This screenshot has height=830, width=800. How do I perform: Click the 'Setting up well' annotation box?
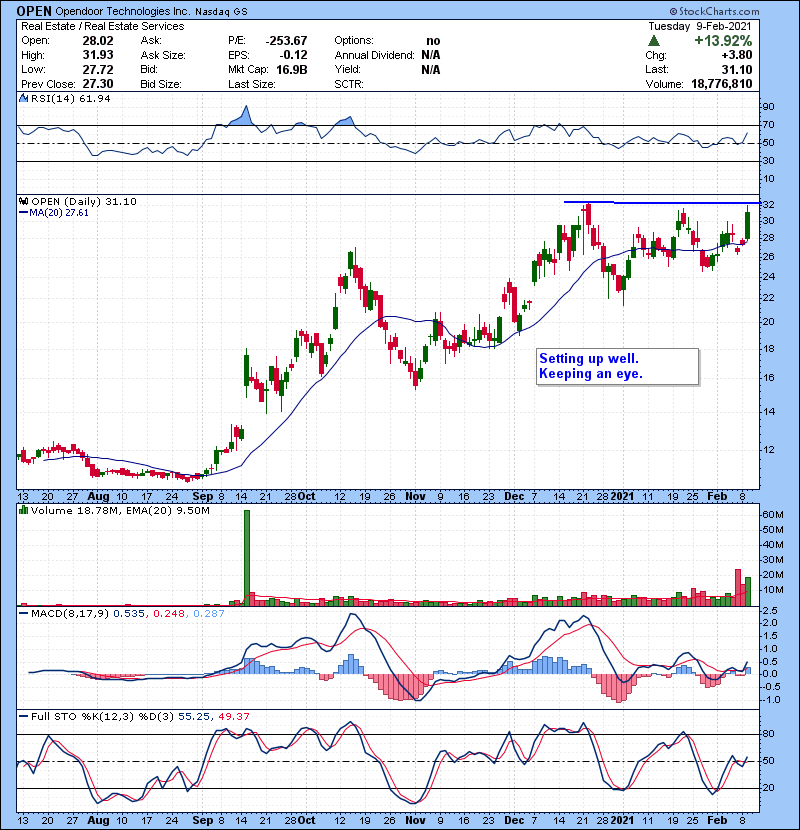tap(617, 366)
